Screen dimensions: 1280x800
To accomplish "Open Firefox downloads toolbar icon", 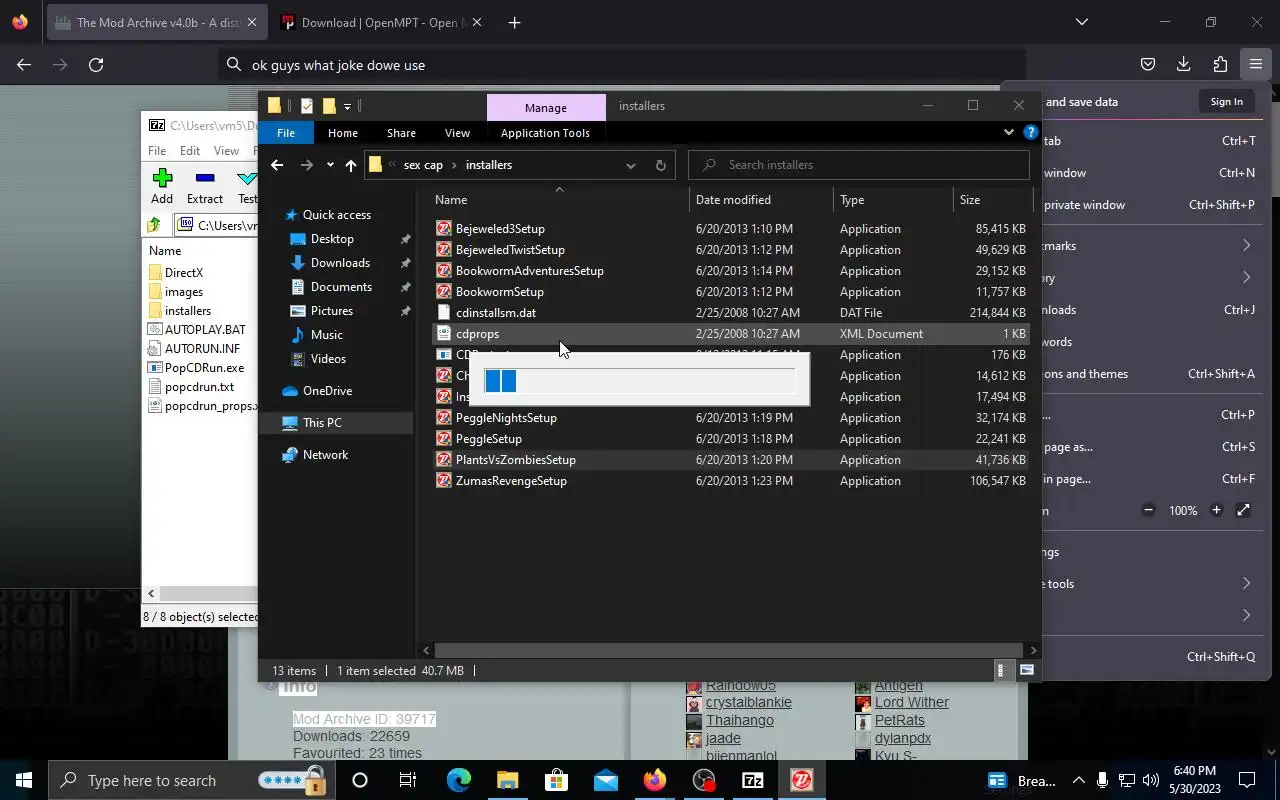I will click(1183, 64).
